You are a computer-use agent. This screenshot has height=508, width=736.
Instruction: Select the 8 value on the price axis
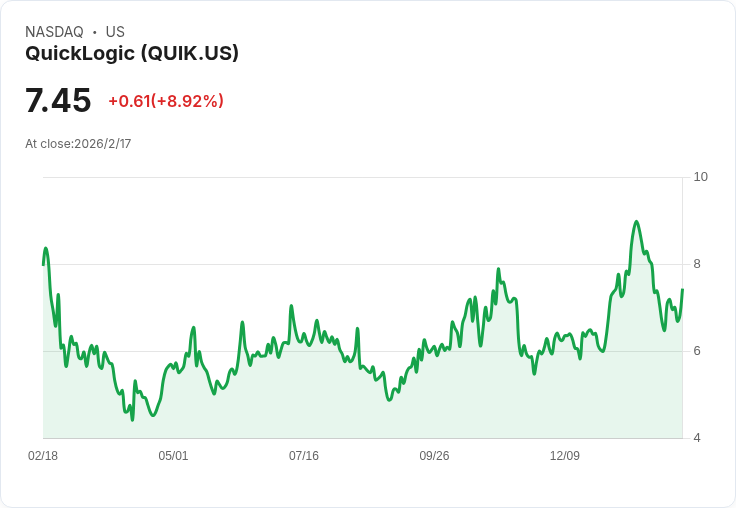point(697,264)
